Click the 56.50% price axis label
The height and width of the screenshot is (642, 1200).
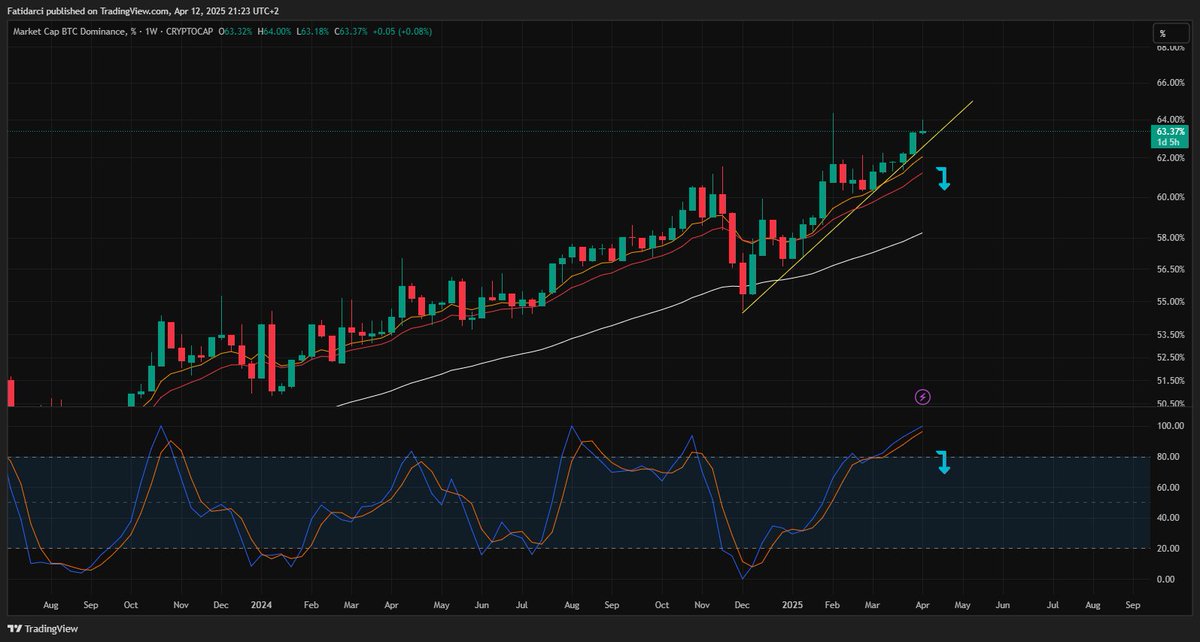[1170, 269]
